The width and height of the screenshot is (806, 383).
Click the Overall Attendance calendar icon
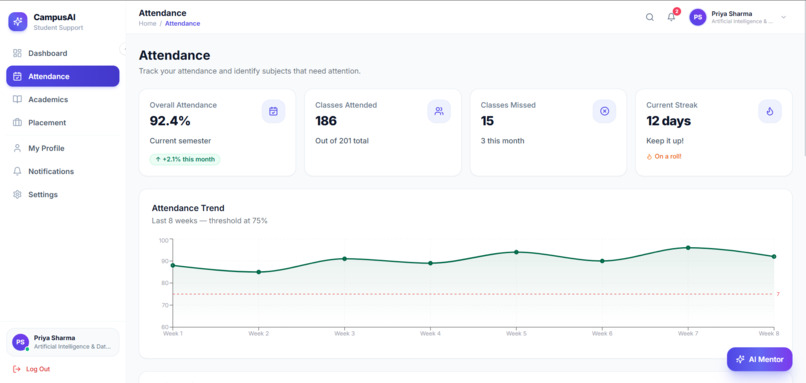click(x=273, y=111)
